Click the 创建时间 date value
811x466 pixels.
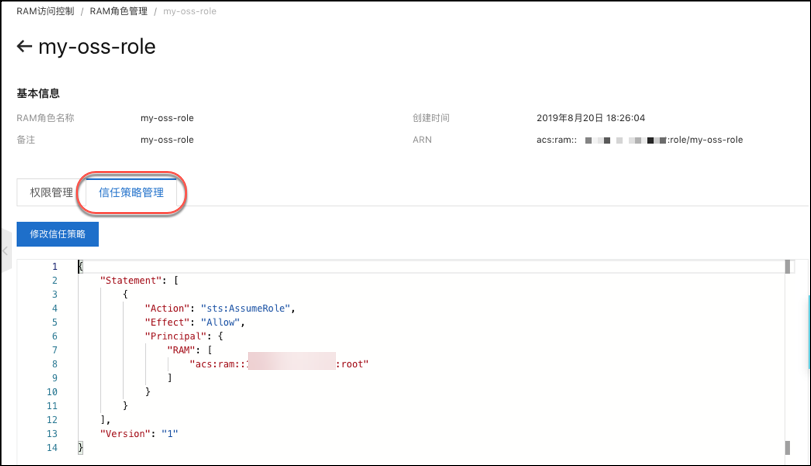[x=590, y=118]
